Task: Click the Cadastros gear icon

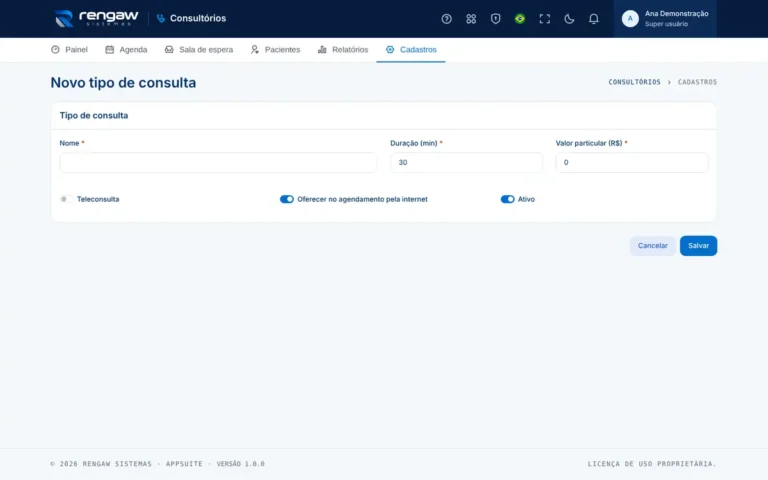Action: (390, 49)
